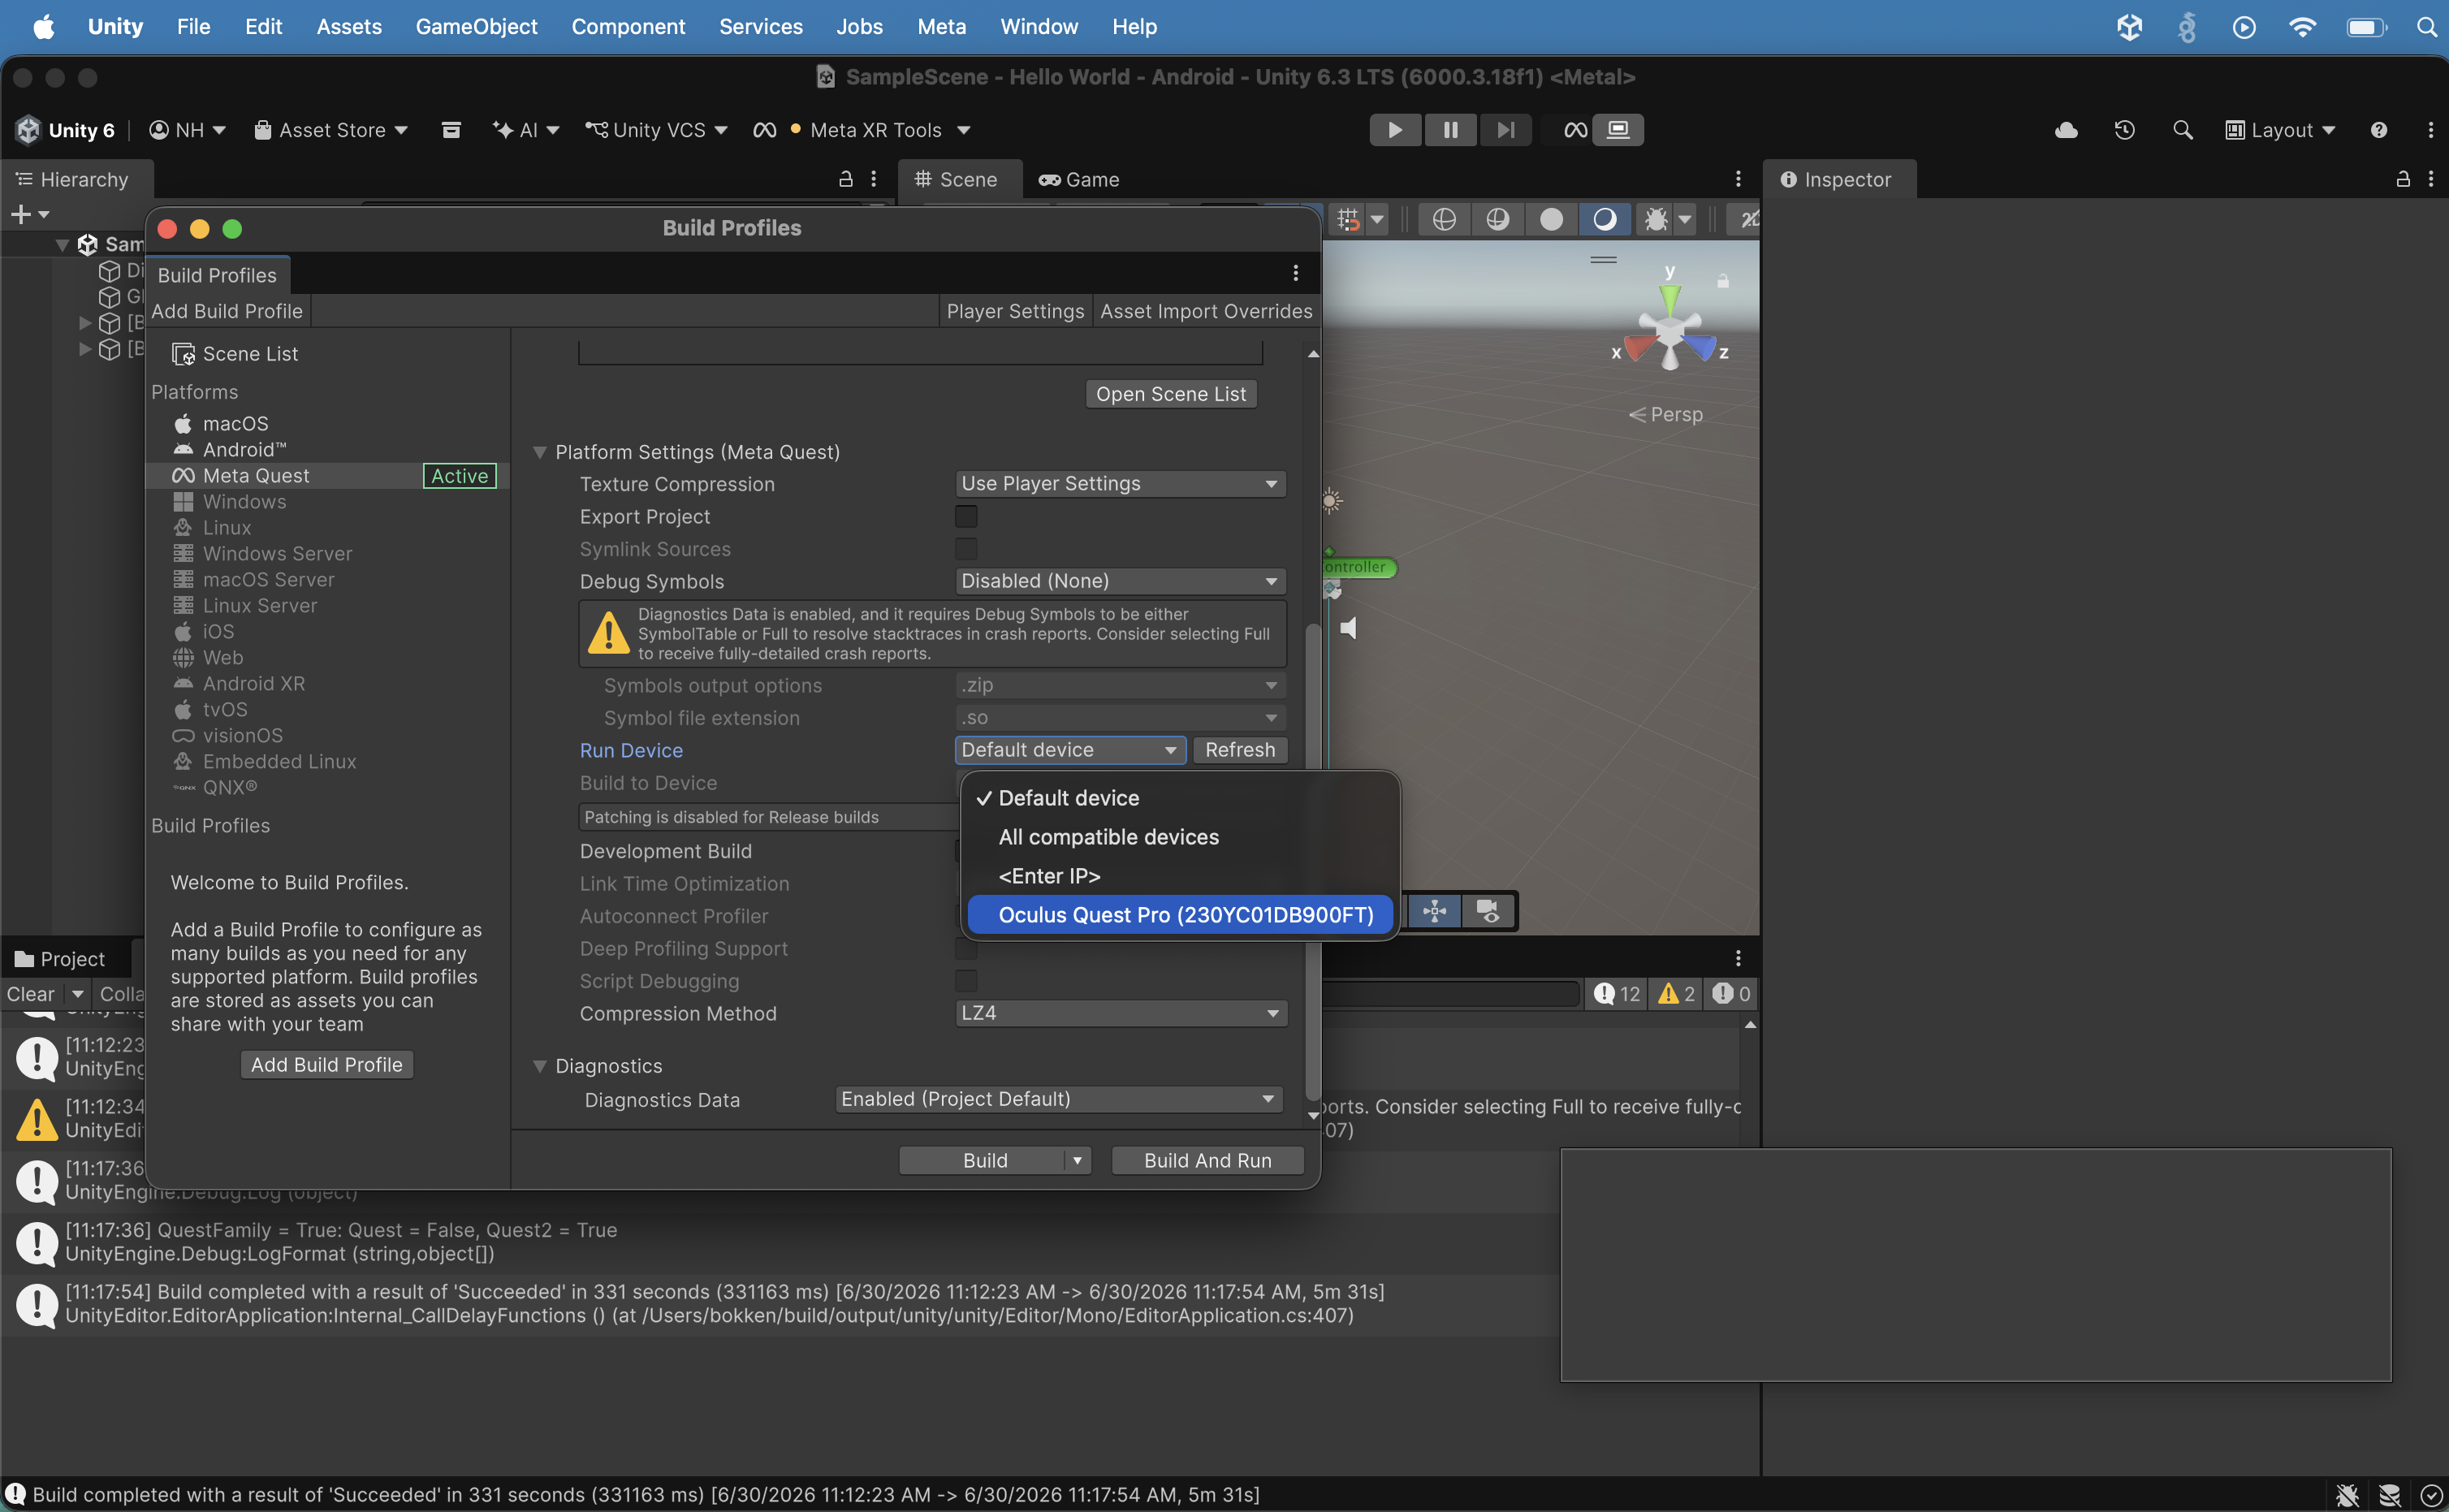Toggle the Export Project checkbox
The height and width of the screenshot is (1512, 2449).
[966, 516]
